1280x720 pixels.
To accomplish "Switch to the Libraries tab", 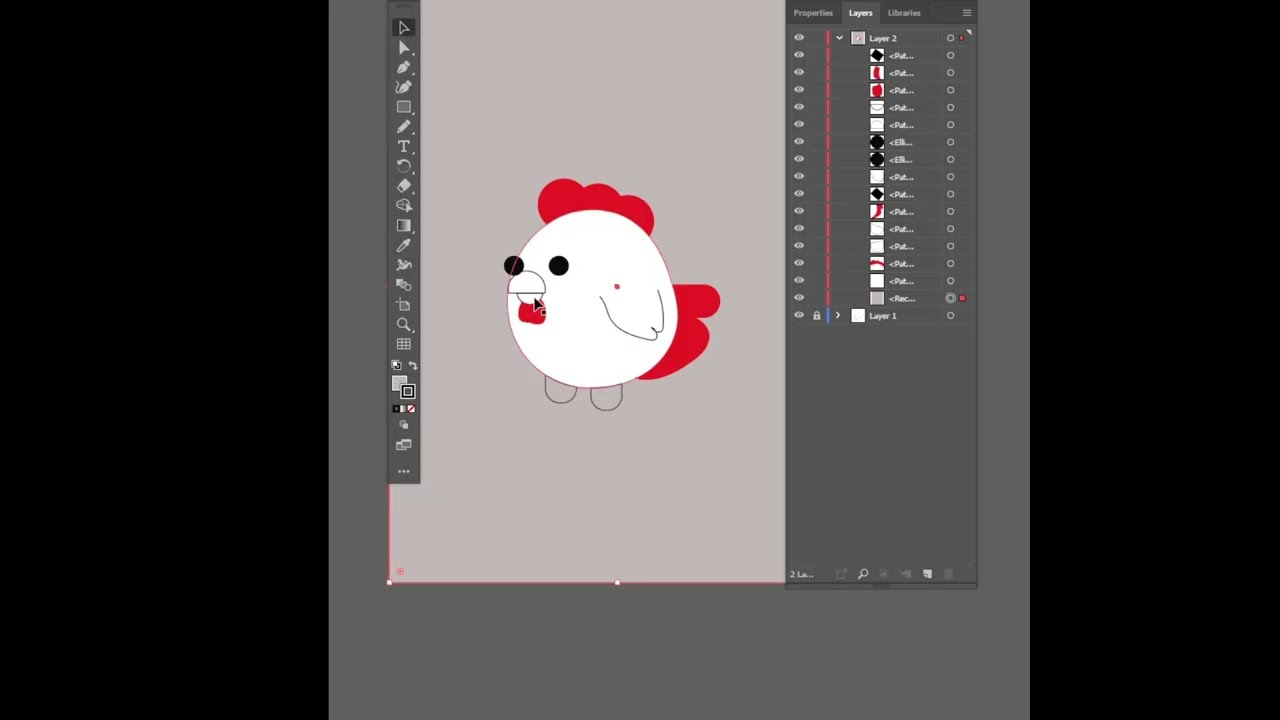I will (904, 13).
